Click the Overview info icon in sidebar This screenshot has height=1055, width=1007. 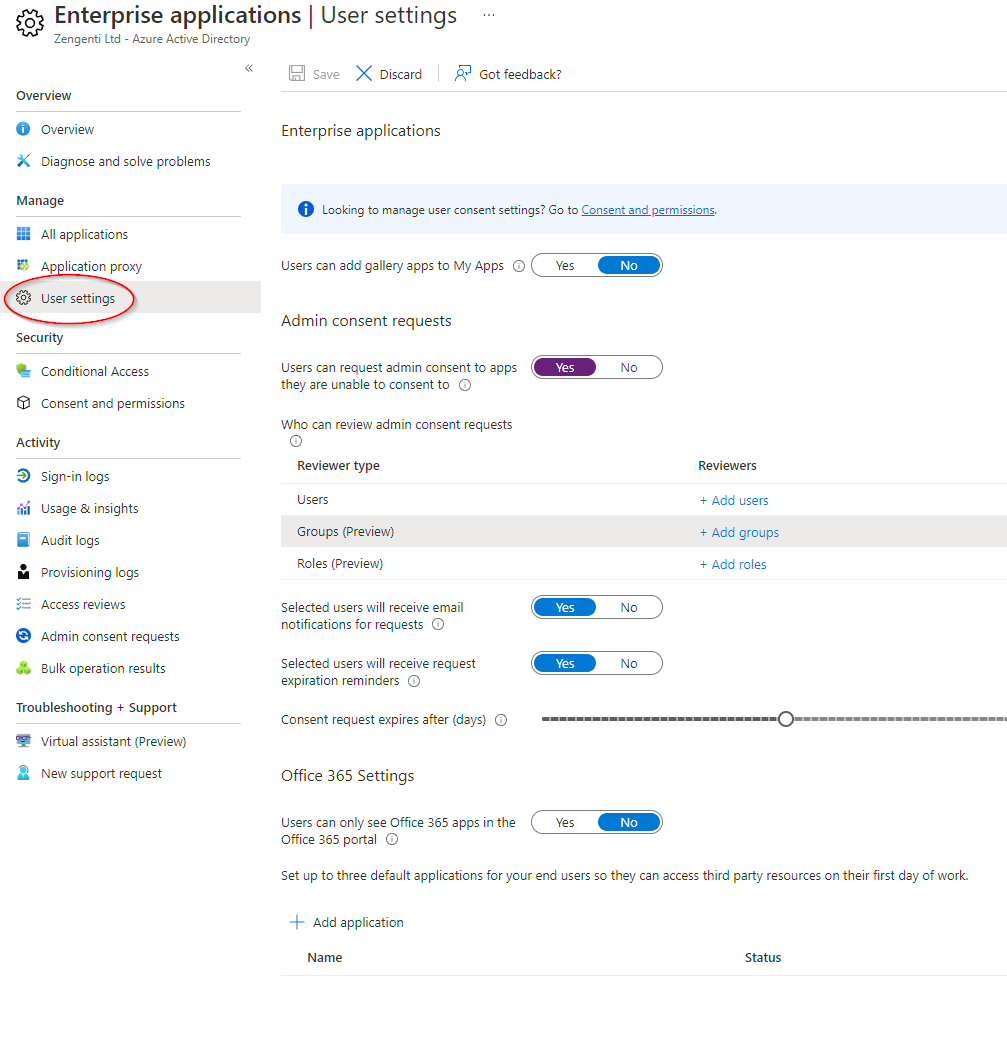[x=24, y=129]
